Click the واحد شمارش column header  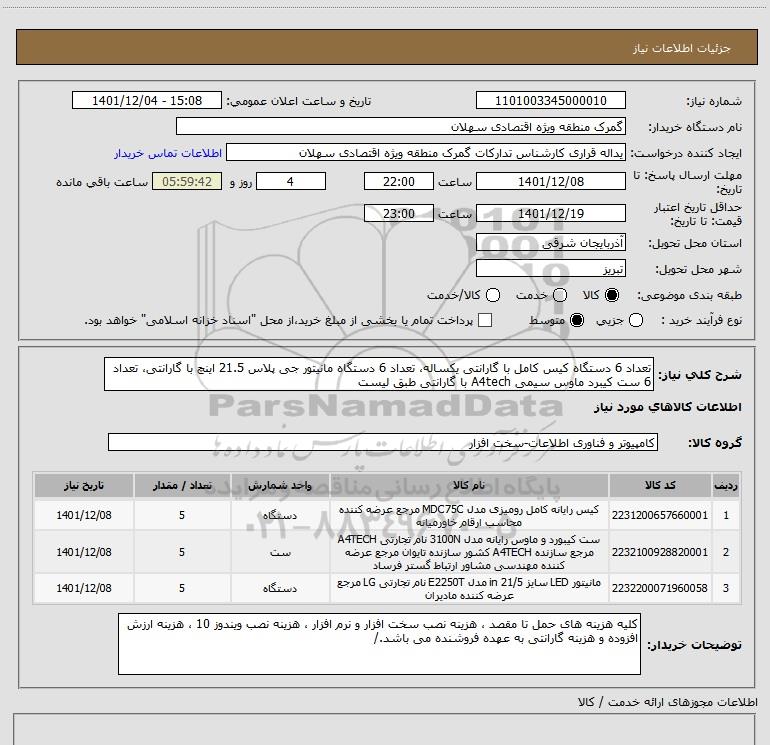pos(280,486)
